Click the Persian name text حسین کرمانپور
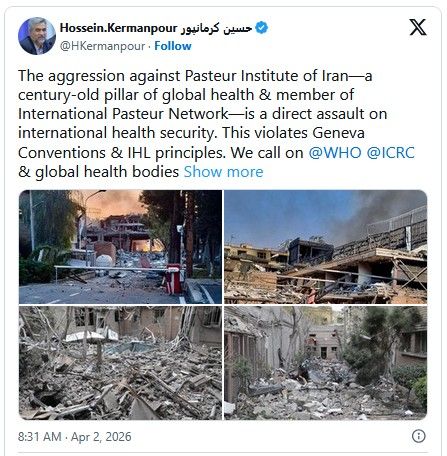447x456 pixels. click(x=217, y=28)
